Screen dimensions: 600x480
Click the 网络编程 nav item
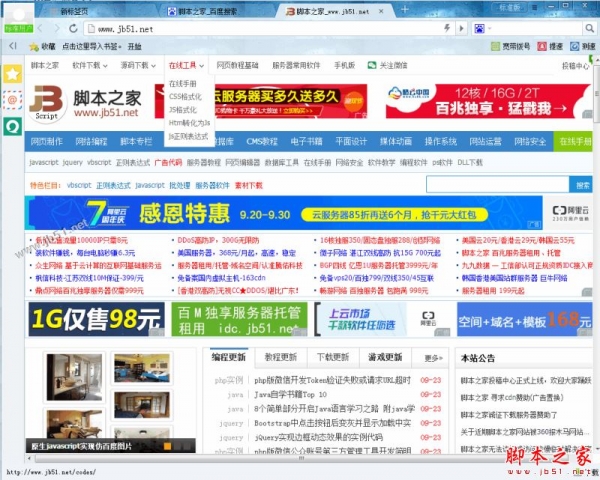pyautogui.click(x=91, y=142)
